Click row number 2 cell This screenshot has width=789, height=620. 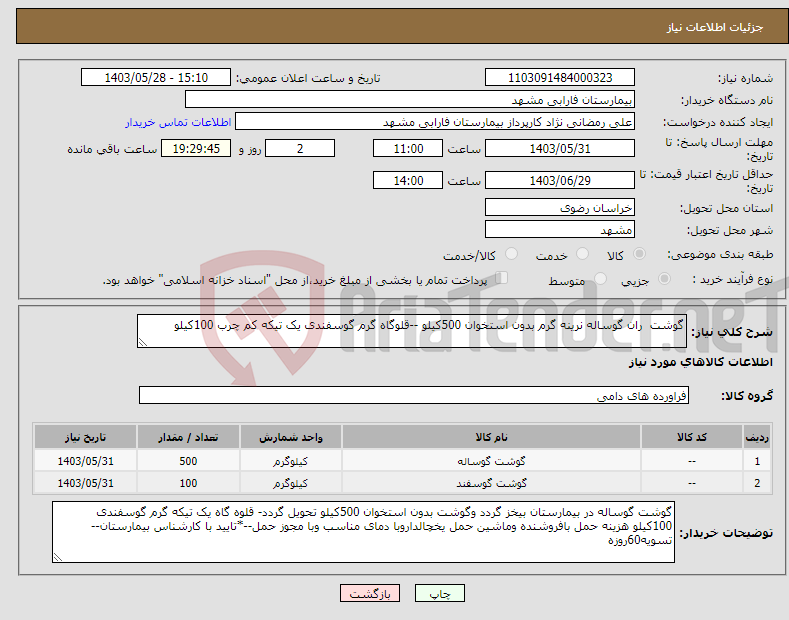(757, 483)
